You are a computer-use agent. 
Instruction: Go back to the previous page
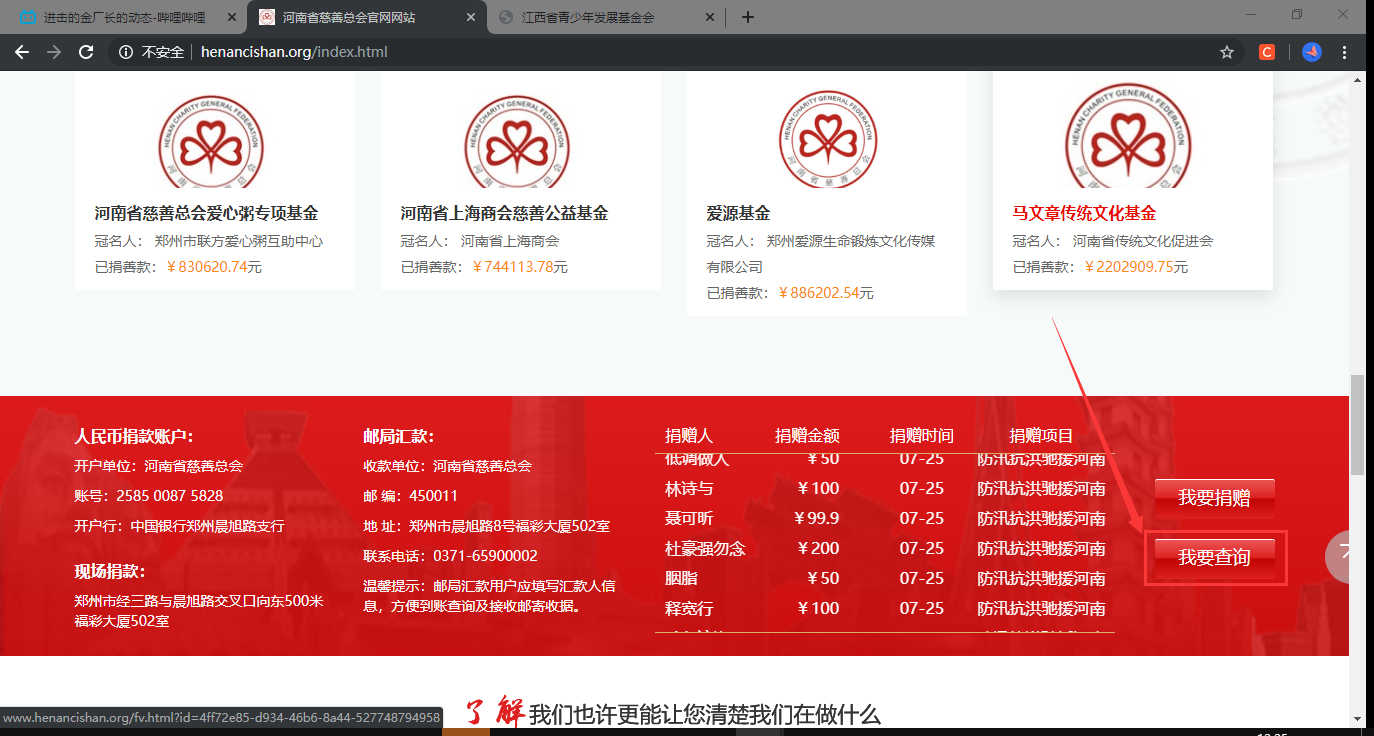22,52
